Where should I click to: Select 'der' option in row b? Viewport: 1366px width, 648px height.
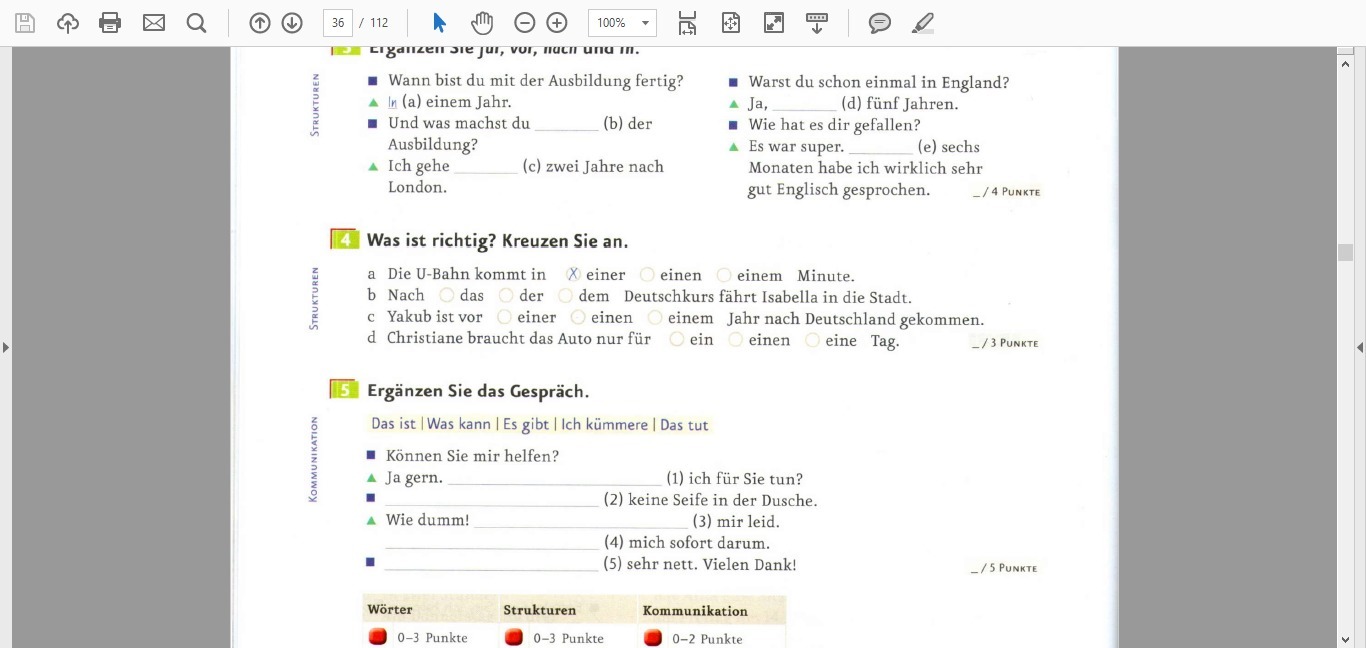(506, 295)
